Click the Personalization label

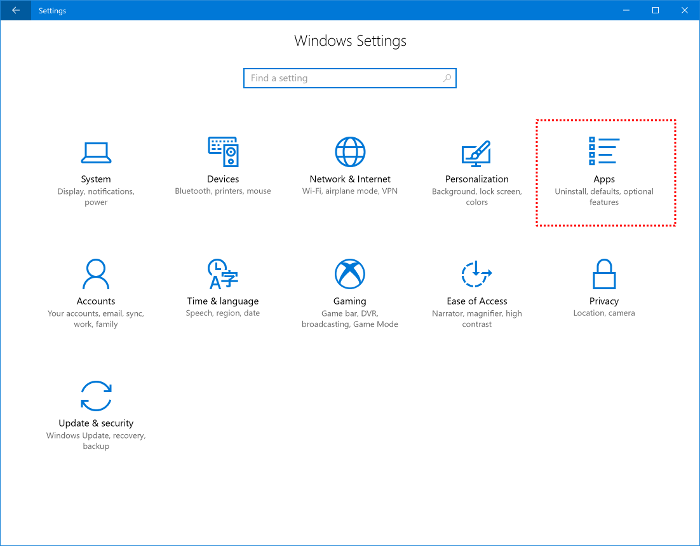click(x=477, y=179)
